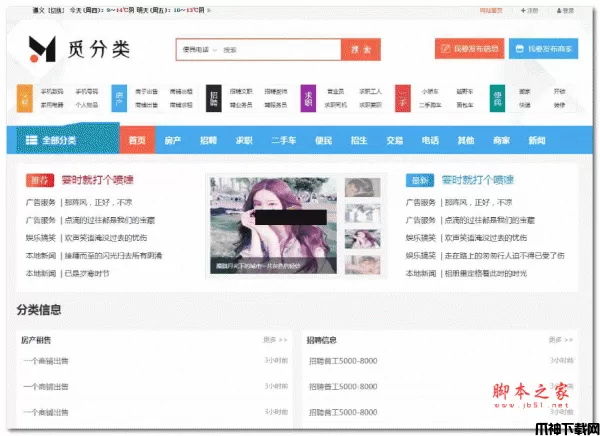Select the 电话 nav tab
This screenshot has width=600, height=436.
pos(430,140)
